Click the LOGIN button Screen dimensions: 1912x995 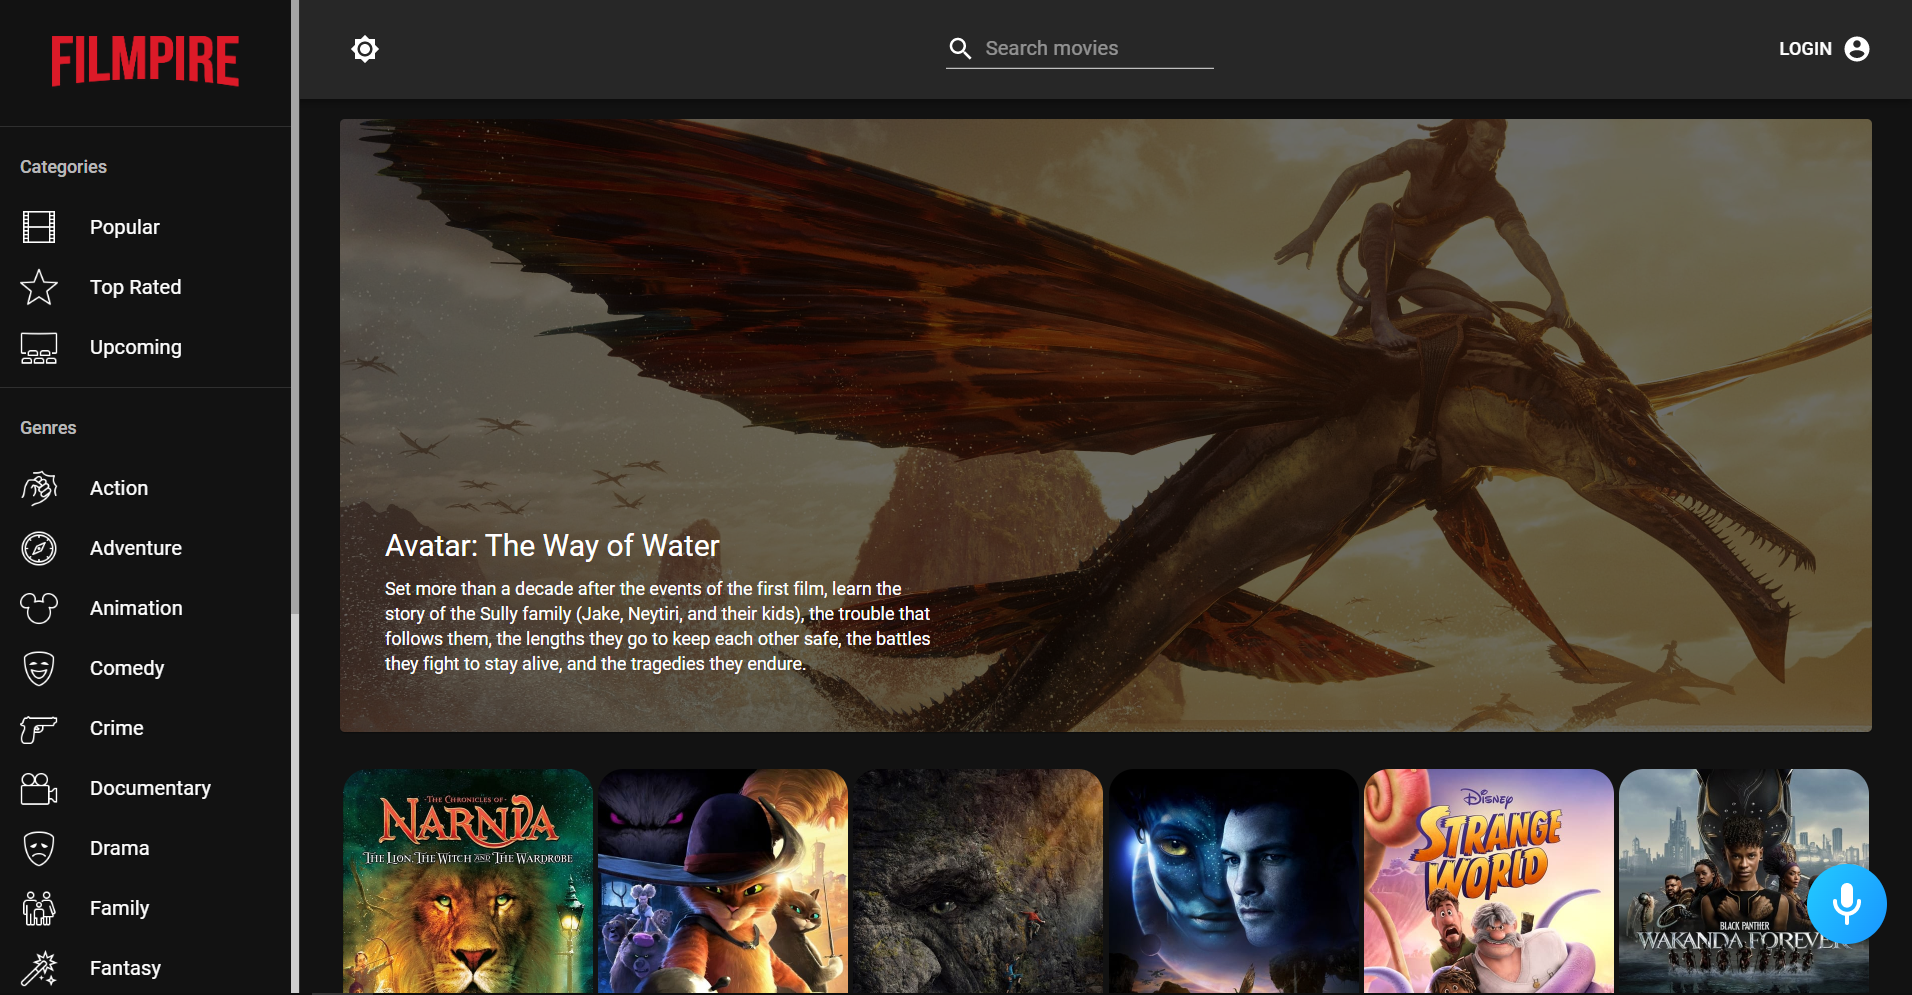1823,49
